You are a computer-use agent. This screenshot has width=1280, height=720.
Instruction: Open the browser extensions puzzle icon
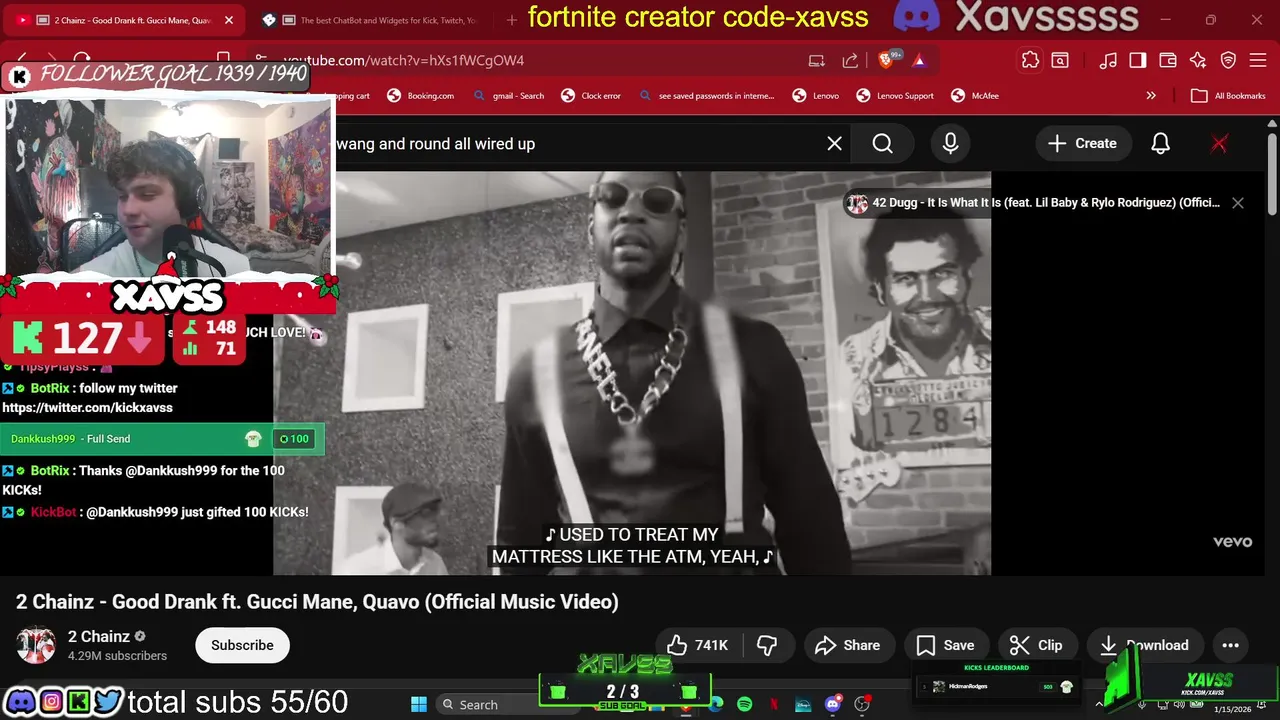tap(1030, 60)
